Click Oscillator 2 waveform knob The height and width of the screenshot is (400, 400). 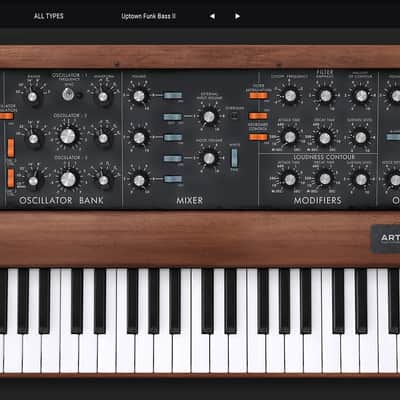coord(103,138)
